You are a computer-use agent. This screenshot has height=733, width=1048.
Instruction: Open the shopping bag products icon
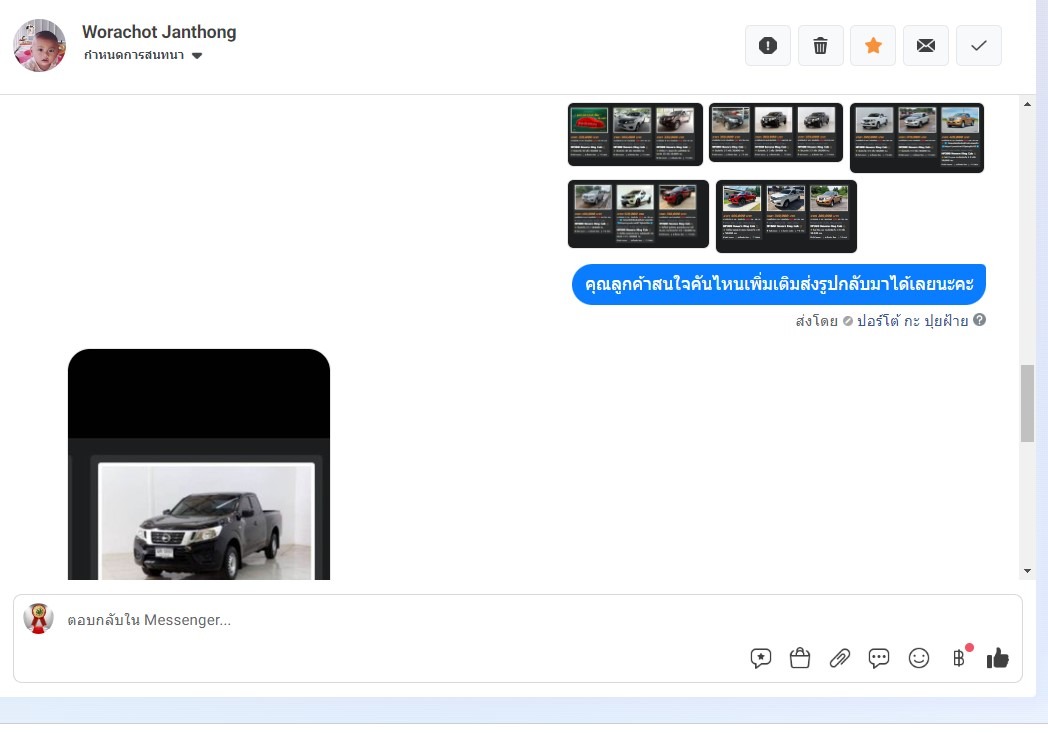point(800,658)
